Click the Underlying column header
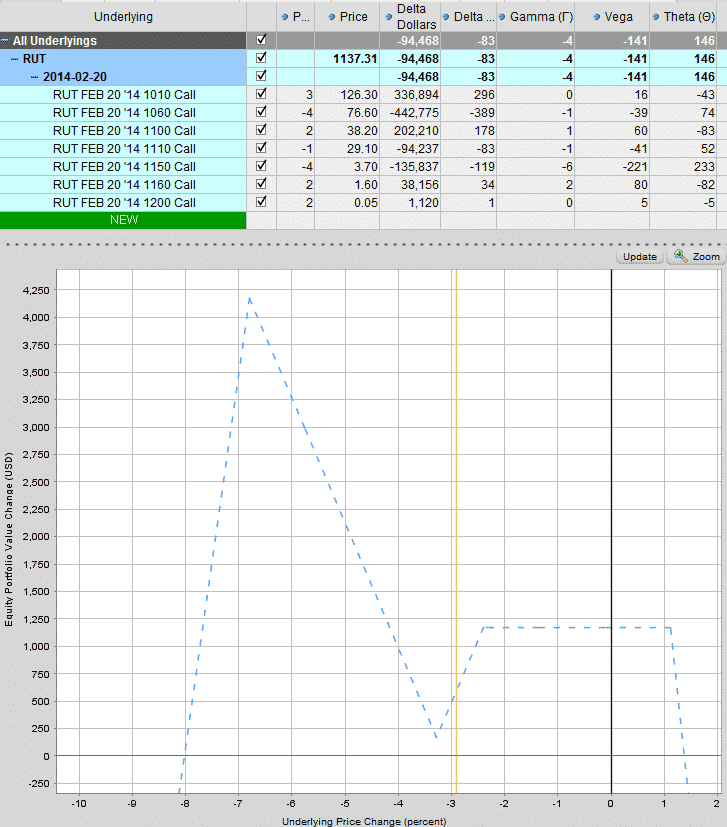This screenshot has height=827, width=727. point(123,16)
